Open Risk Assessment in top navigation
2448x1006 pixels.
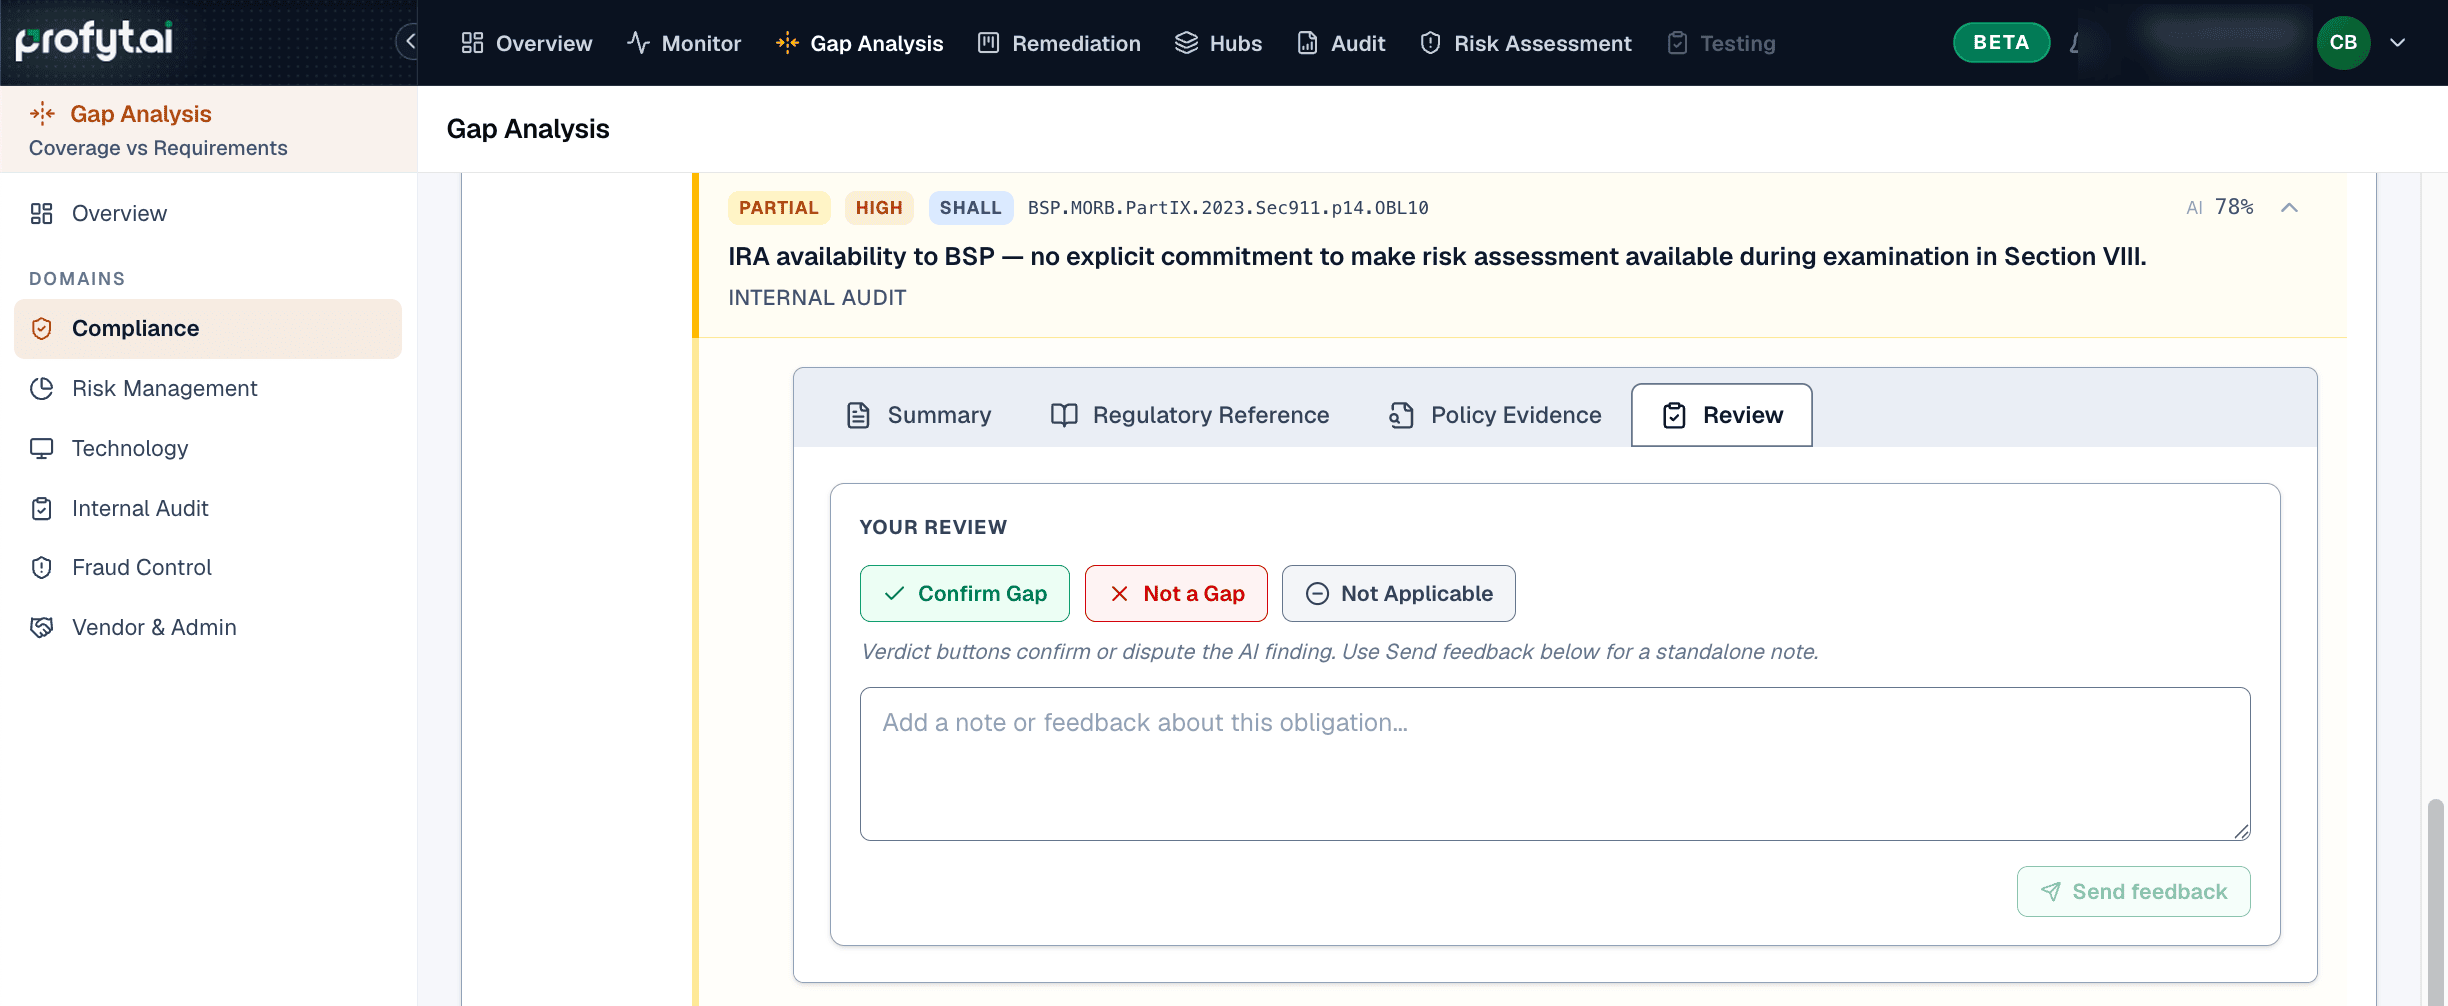[x=1526, y=43]
